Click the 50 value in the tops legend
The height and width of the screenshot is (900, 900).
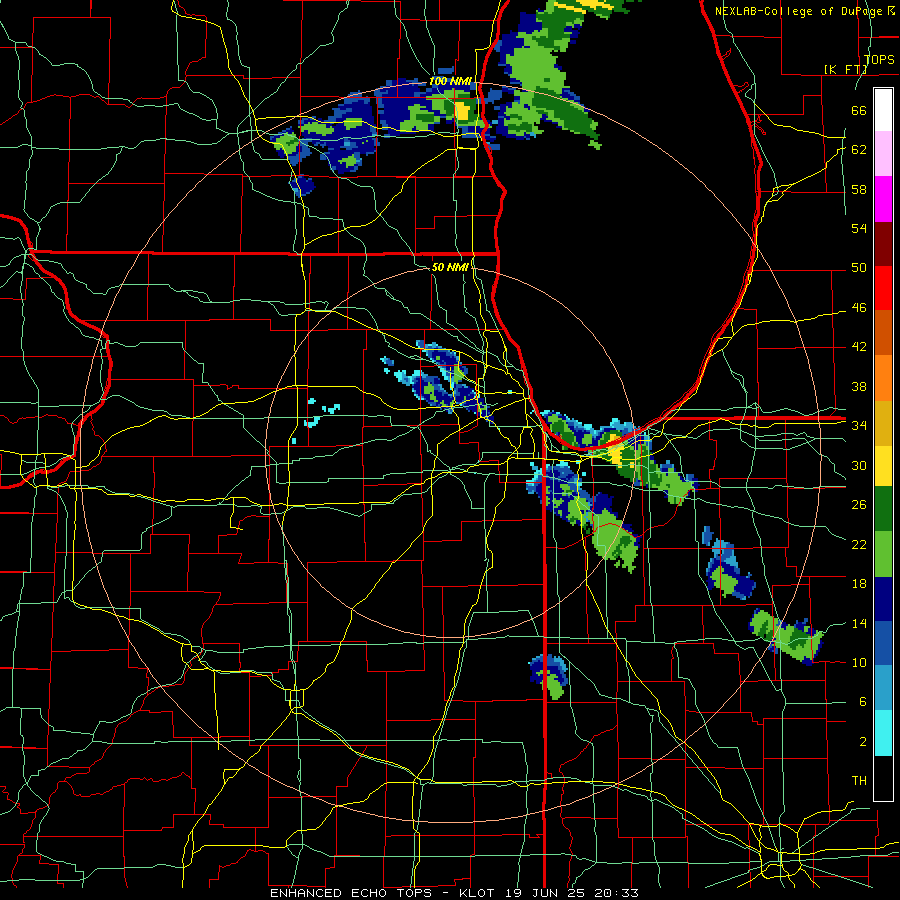point(859,268)
